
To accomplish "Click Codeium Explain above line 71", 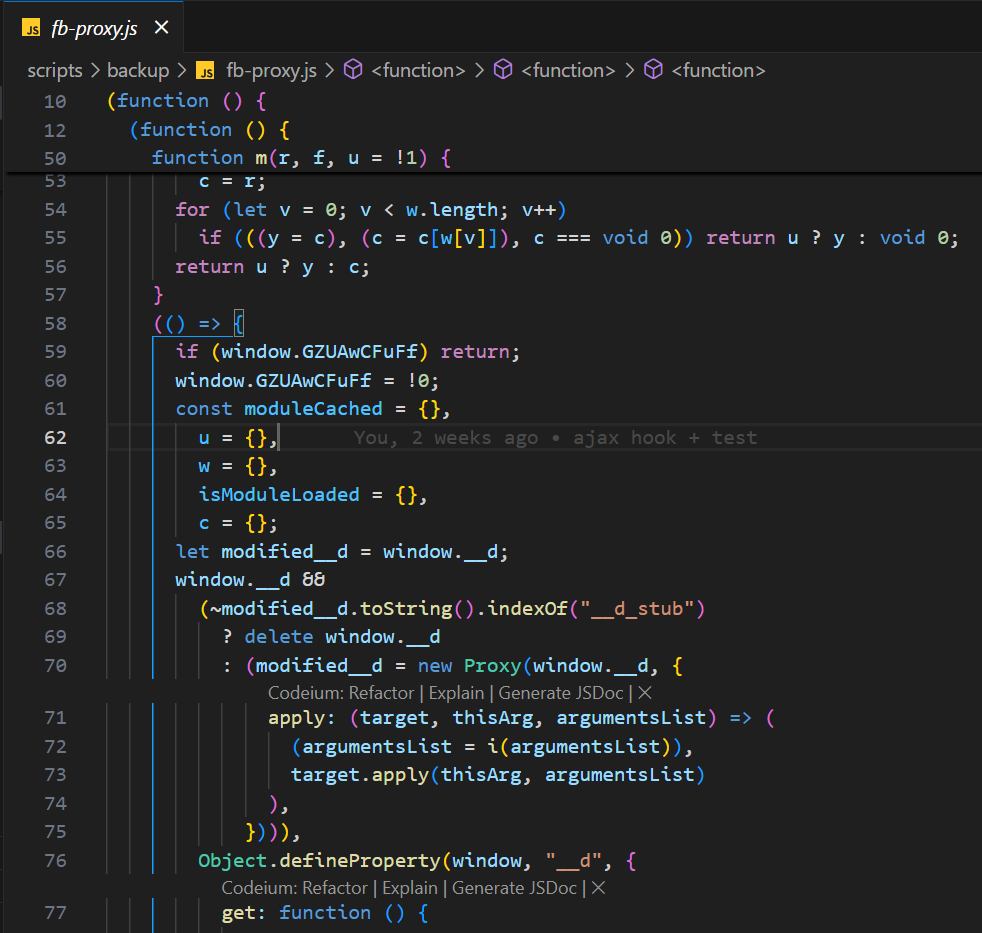I will [457, 693].
